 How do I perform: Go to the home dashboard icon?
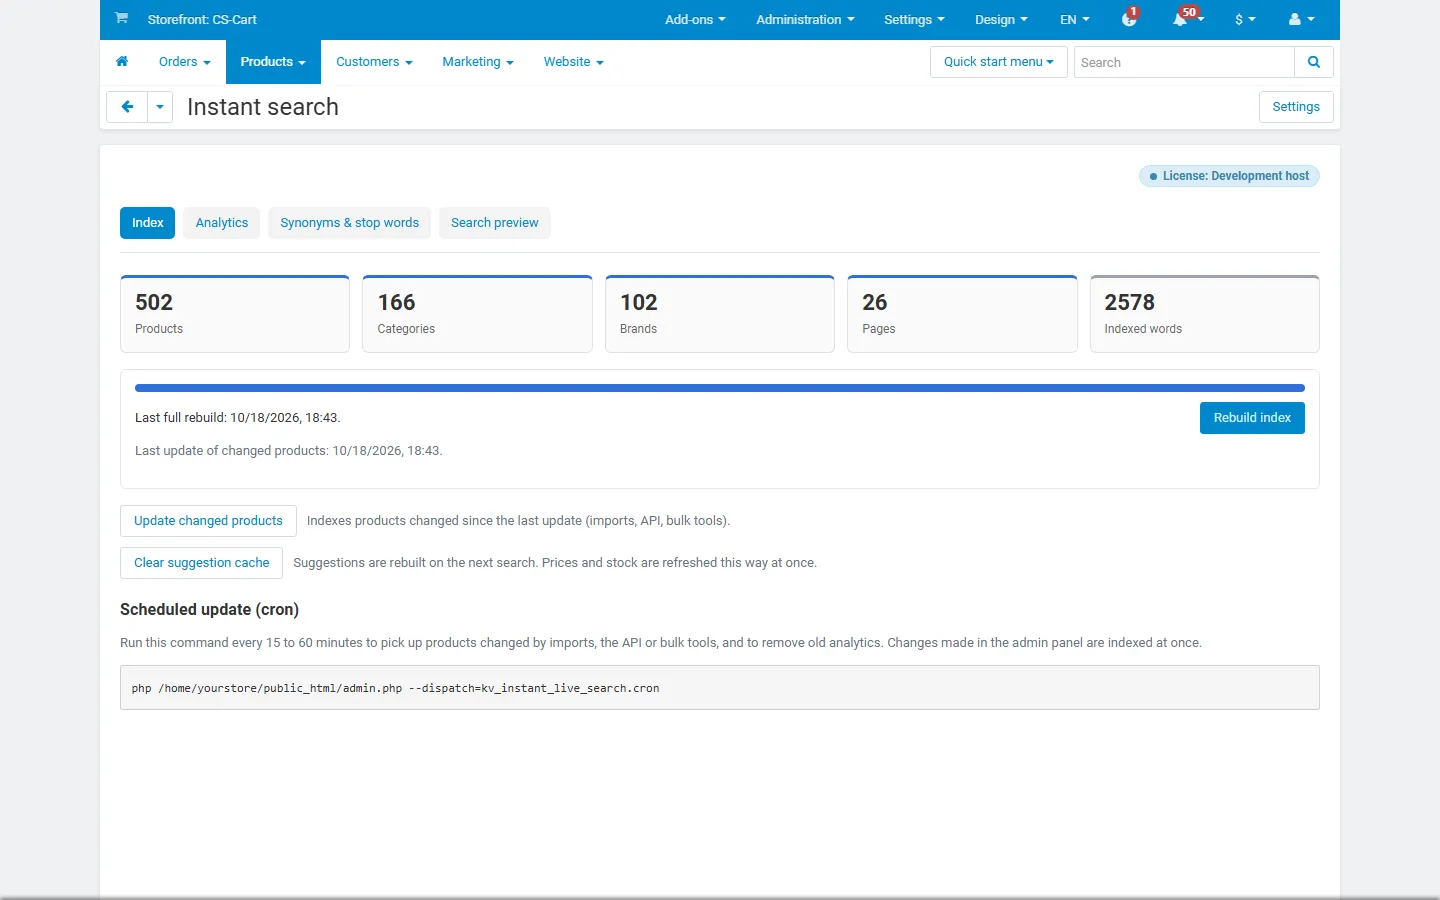tap(122, 62)
